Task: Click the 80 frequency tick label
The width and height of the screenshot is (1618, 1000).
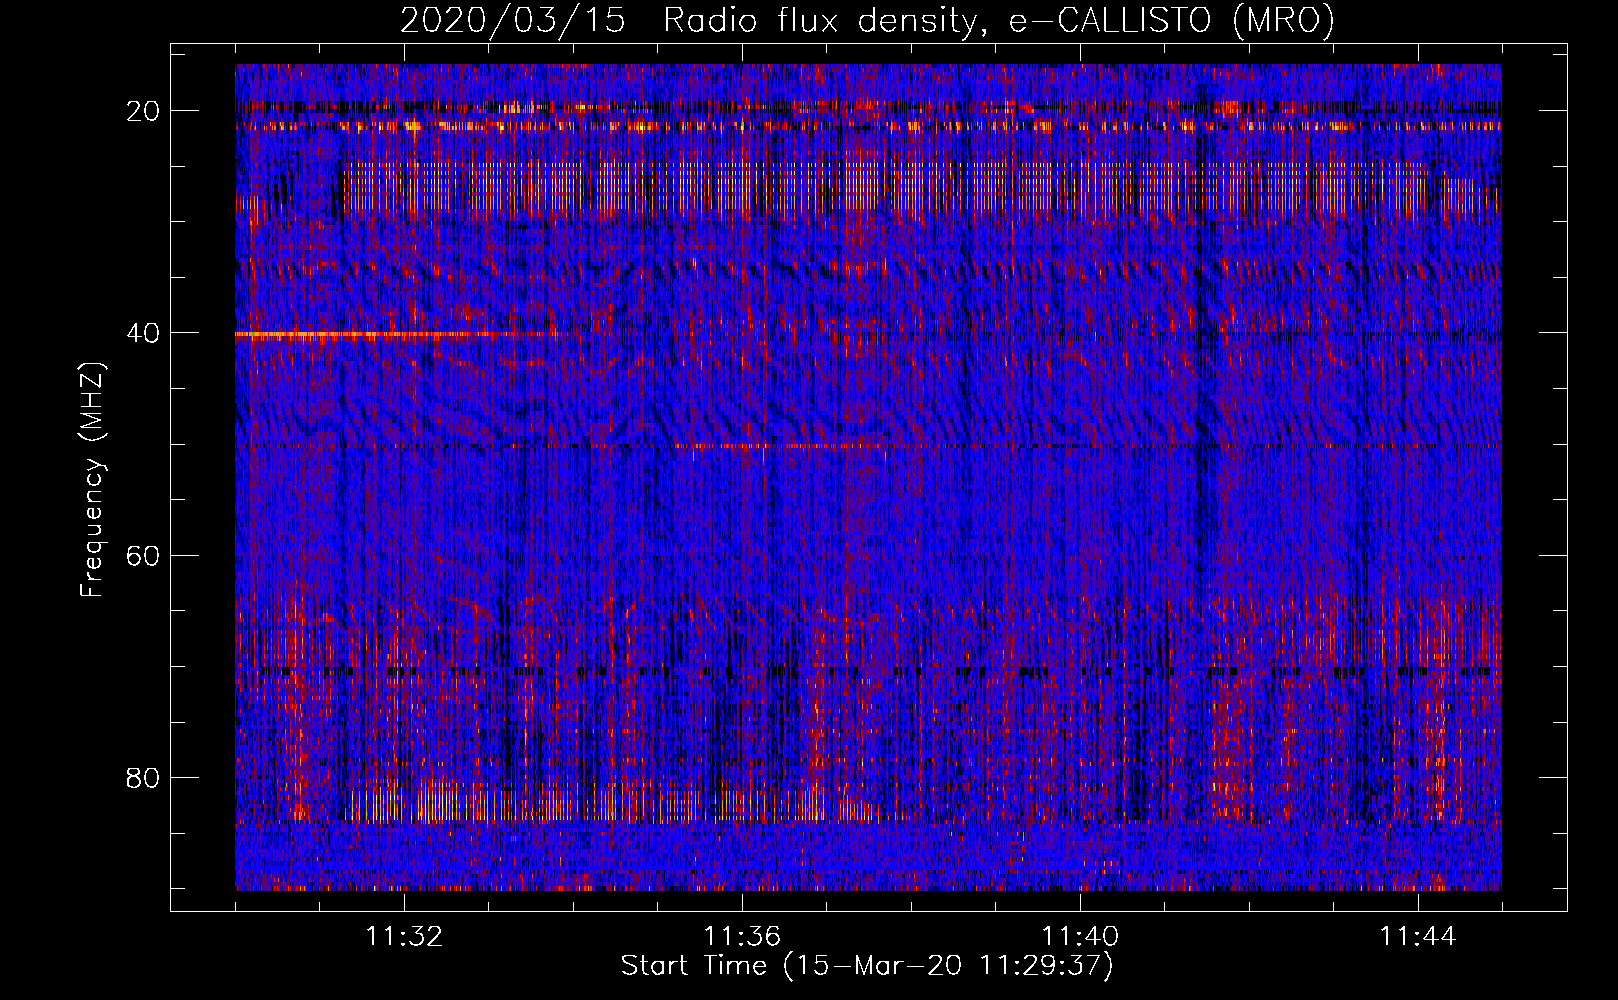Action: coord(144,777)
